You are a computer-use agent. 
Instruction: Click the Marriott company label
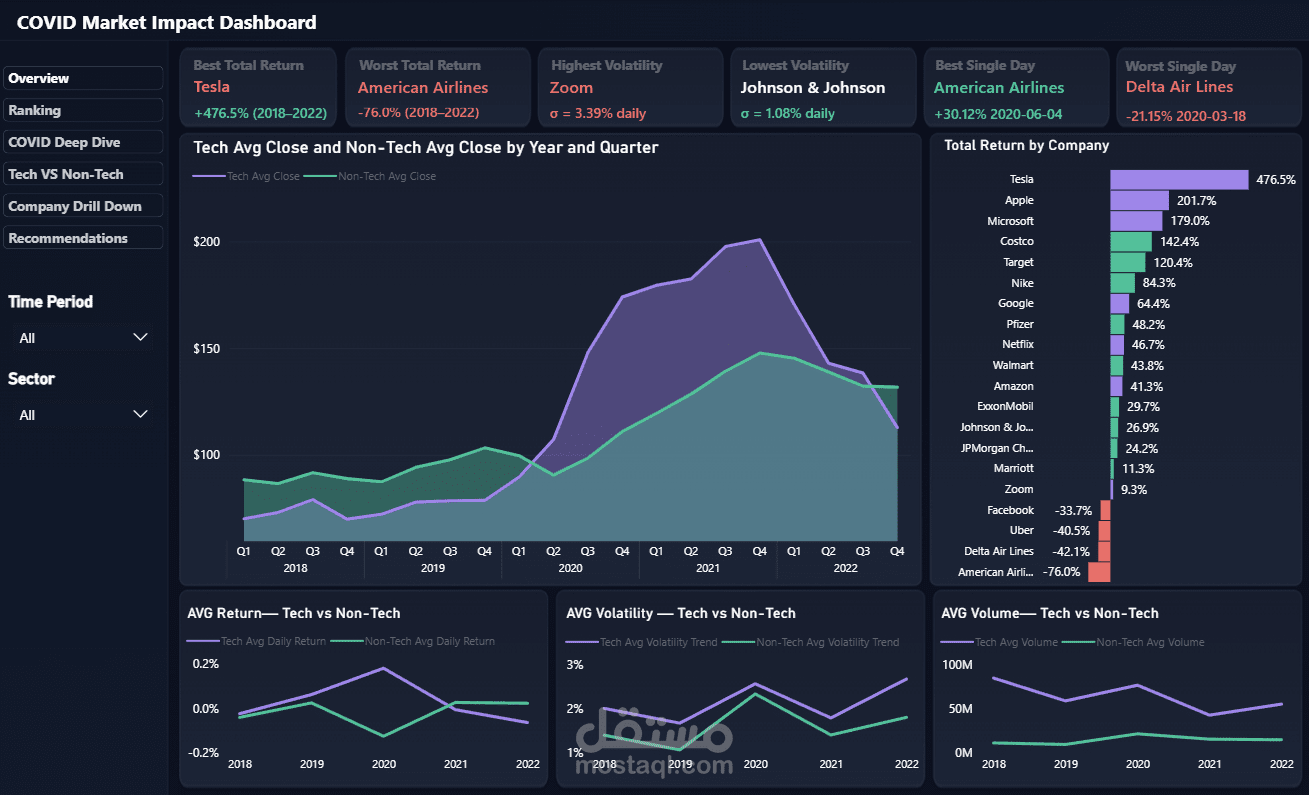pos(1013,468)
